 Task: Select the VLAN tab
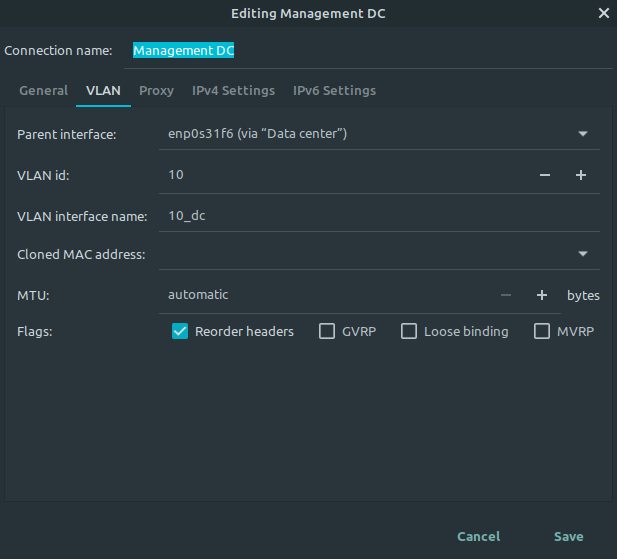pyautogui.click(x=103, y=91)
